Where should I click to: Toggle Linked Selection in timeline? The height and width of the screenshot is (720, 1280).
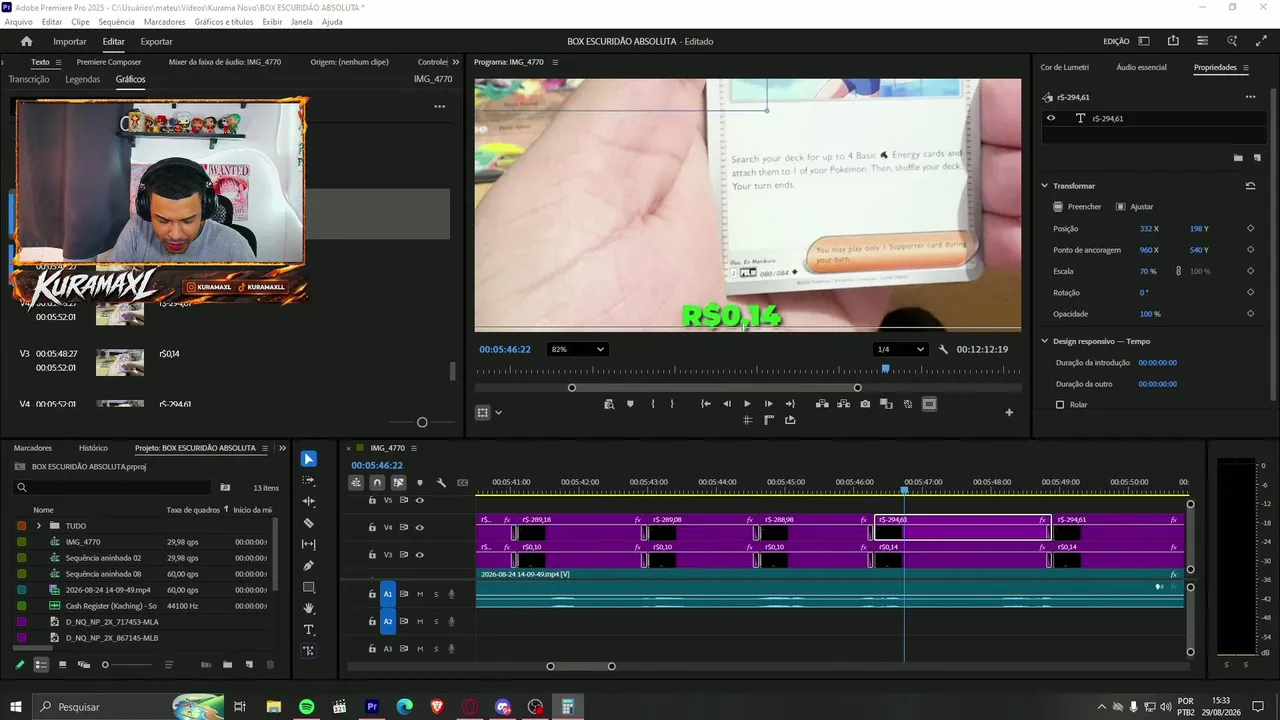[x=398, y=483]
